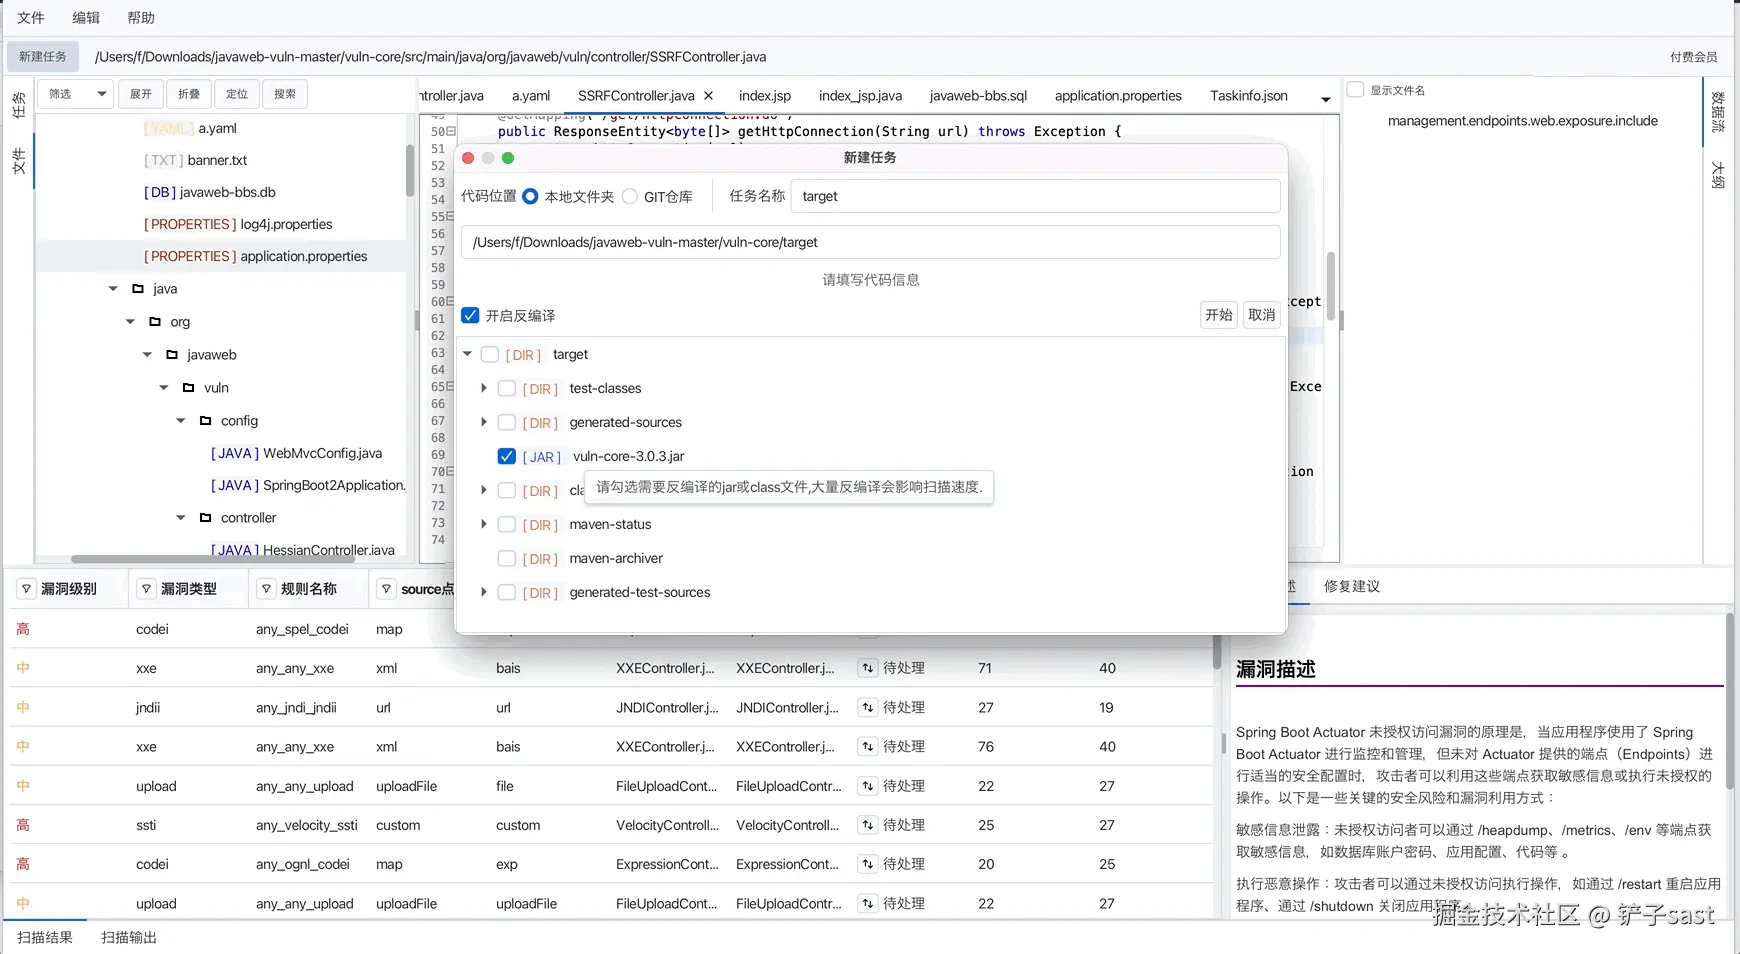The image size is (1740, 954).
Task: Open the 修复建议 tab
Action: (x=1352, y=586)
